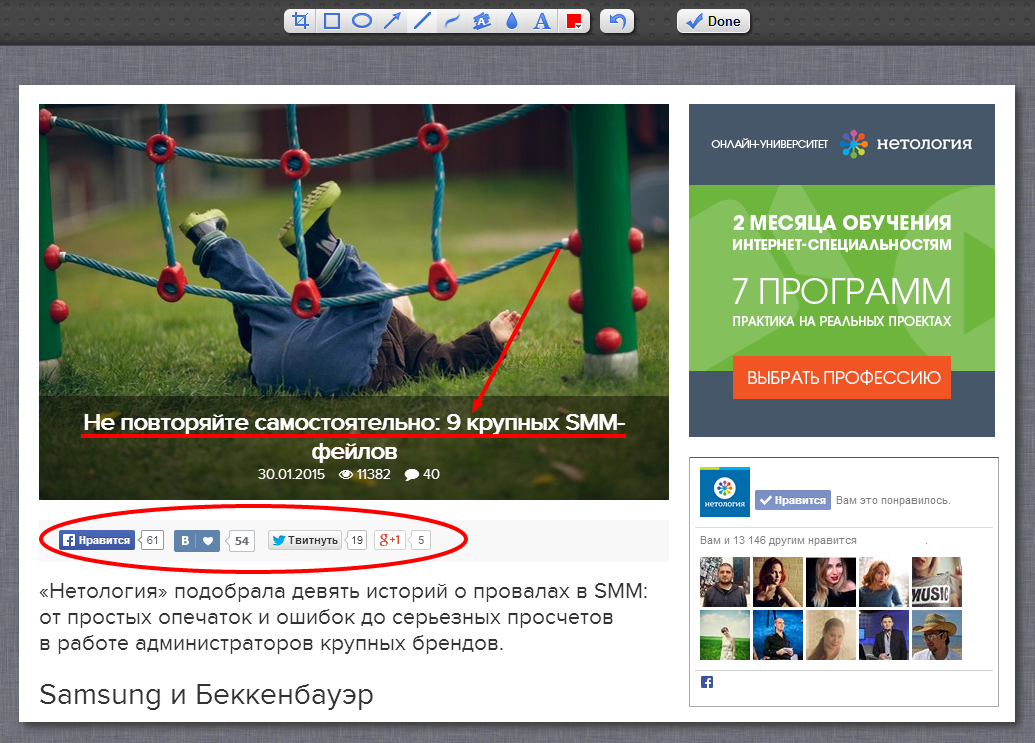
Task: Click the Done button
Action: tap(712, 20)
